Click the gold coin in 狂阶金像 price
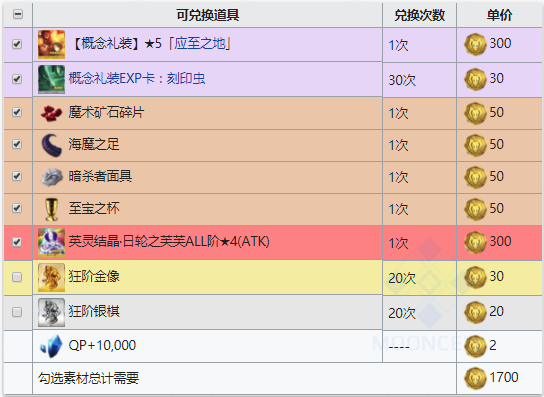The height and width of the screenshot is (397, 544). click(475, 277)
